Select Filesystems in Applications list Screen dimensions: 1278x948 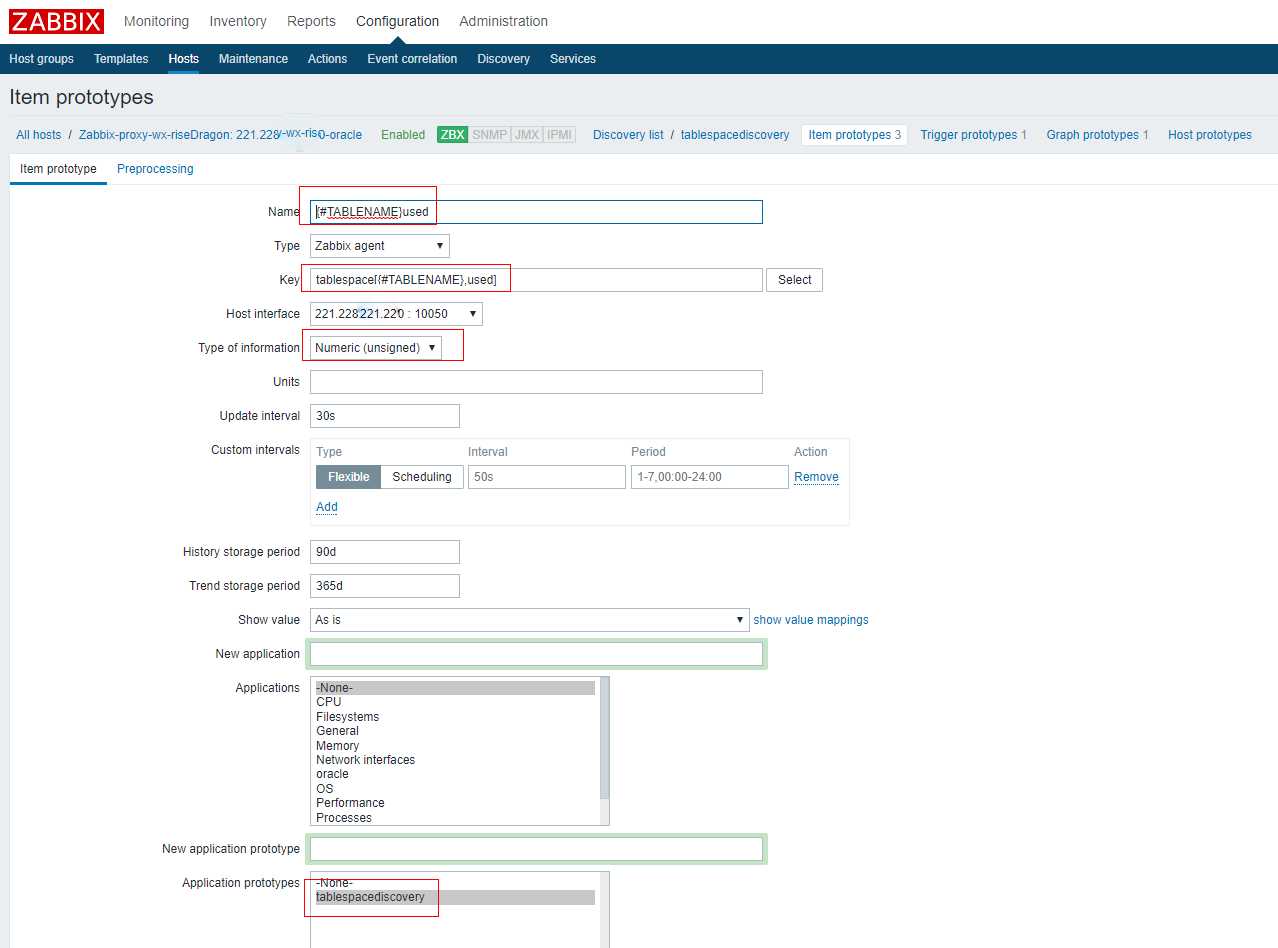point(455,717)
